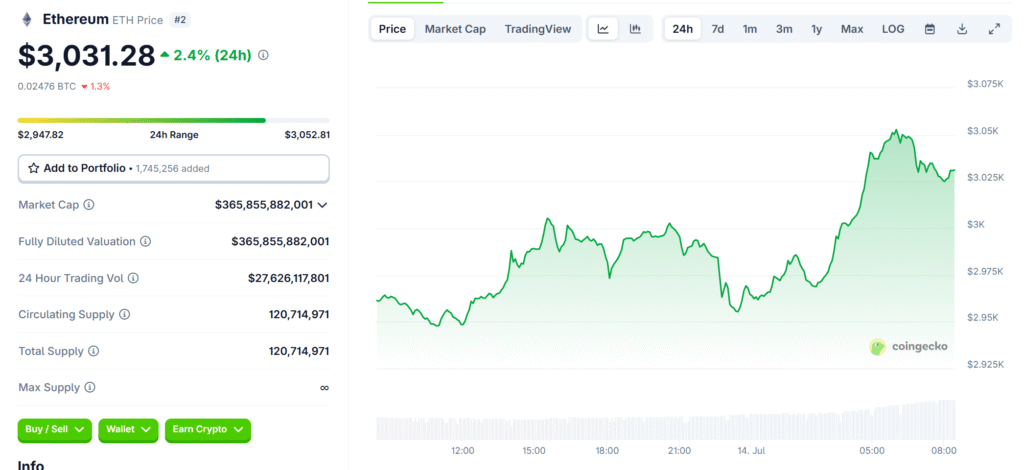Click the #2 rank badge
Viewport: 1024px width, 470px height.
point(180,20)
